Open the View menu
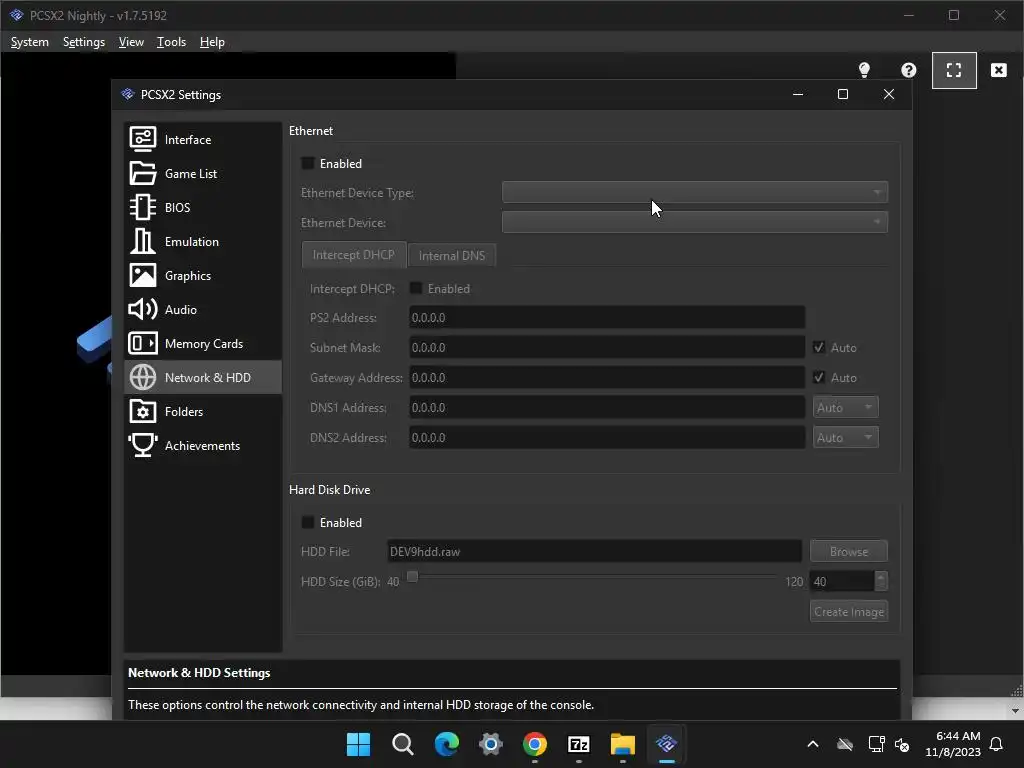The image size is (1024, 768). click(x=131, y=42)
